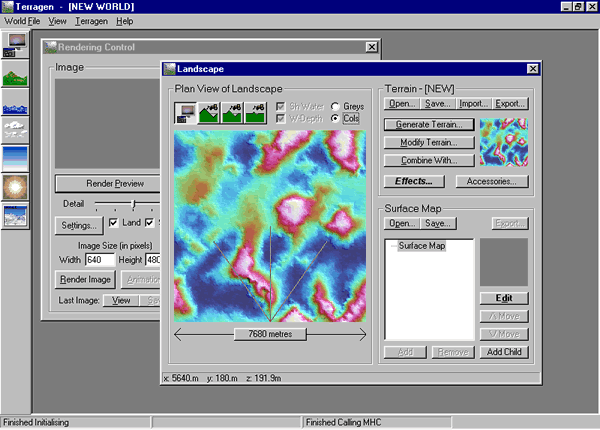600x430 pixels.
Task: Click the Landscape window title bar icon
Action: (x=169, y=69)
